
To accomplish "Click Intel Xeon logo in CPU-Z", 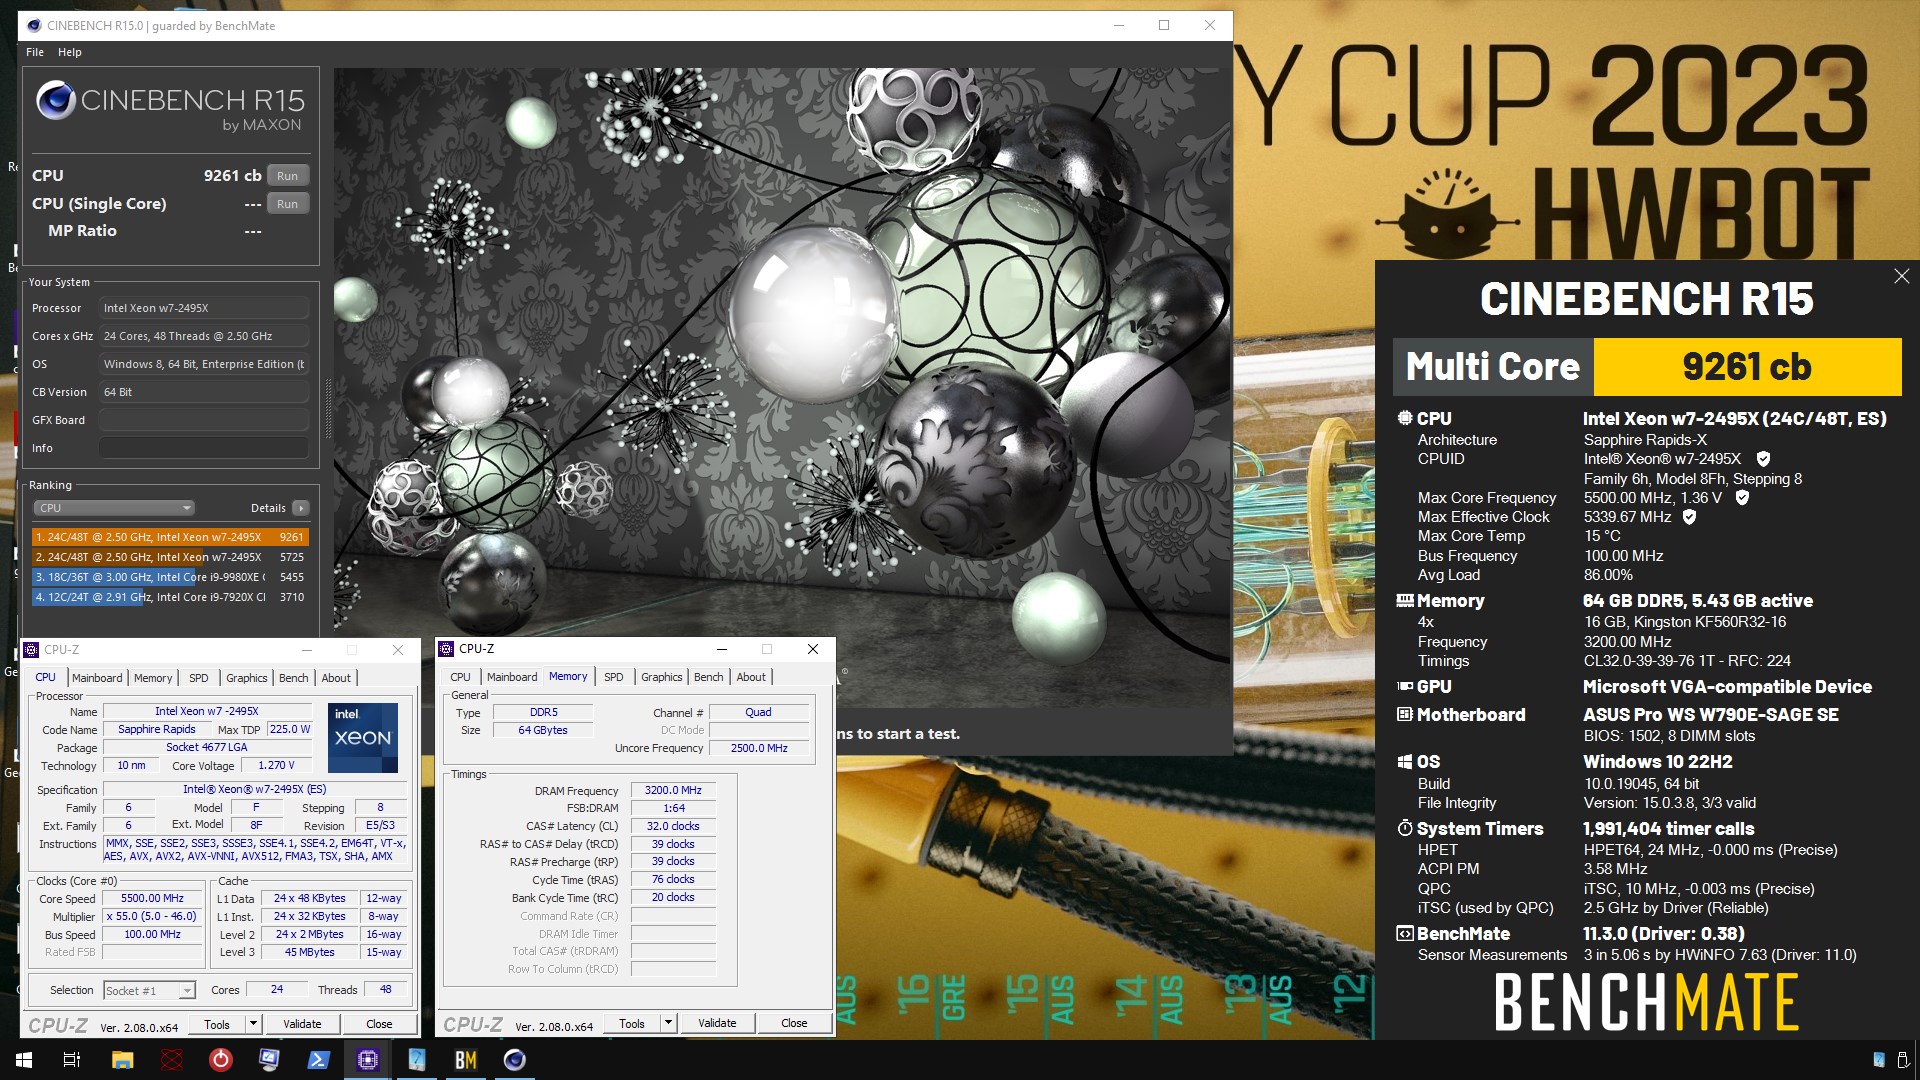I will 363,738.
